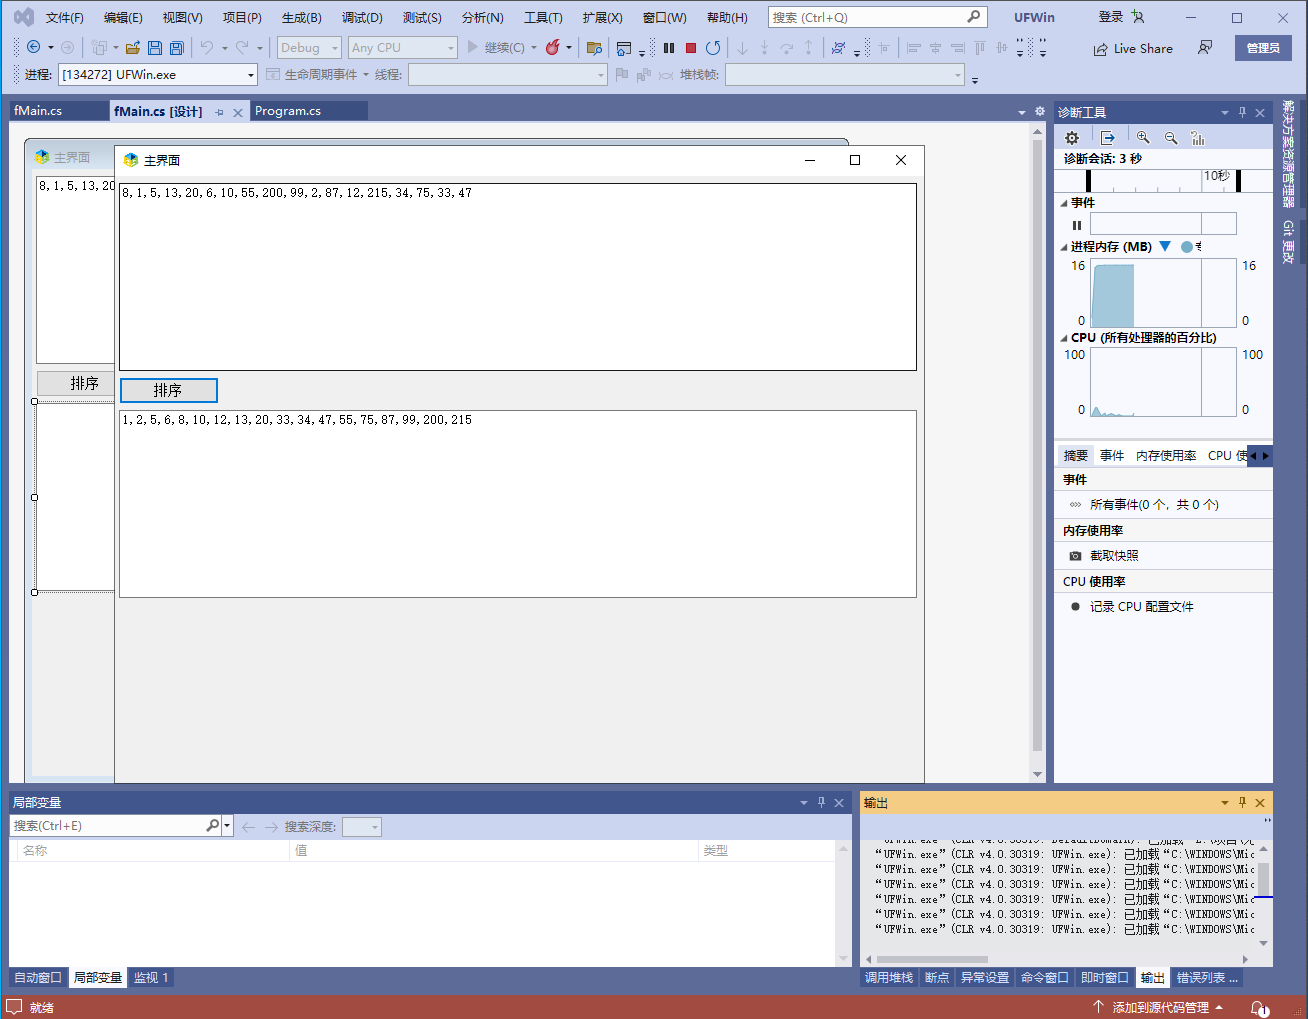Click the reset view chart icon in diagnostics
The height and width of the screenshot is (1019, 1308).
click(x=1198, y=138)
